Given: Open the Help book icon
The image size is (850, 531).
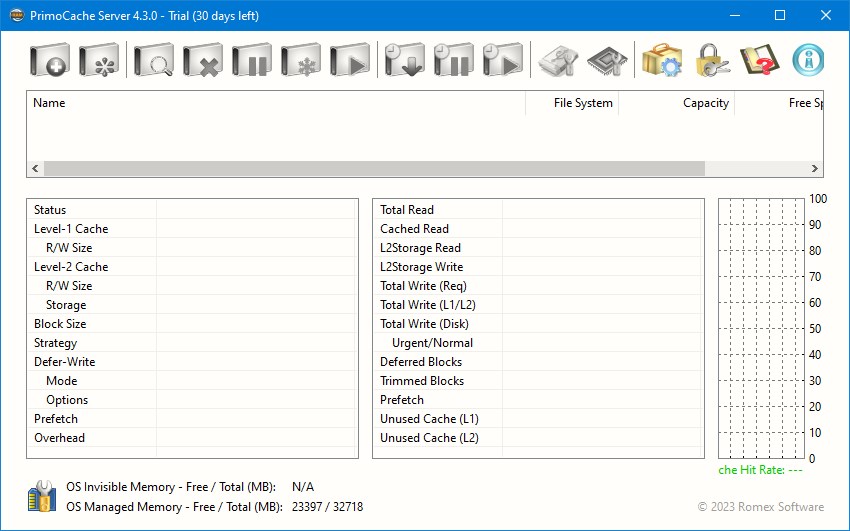Looking at the screenshot, I should (759, 60).
